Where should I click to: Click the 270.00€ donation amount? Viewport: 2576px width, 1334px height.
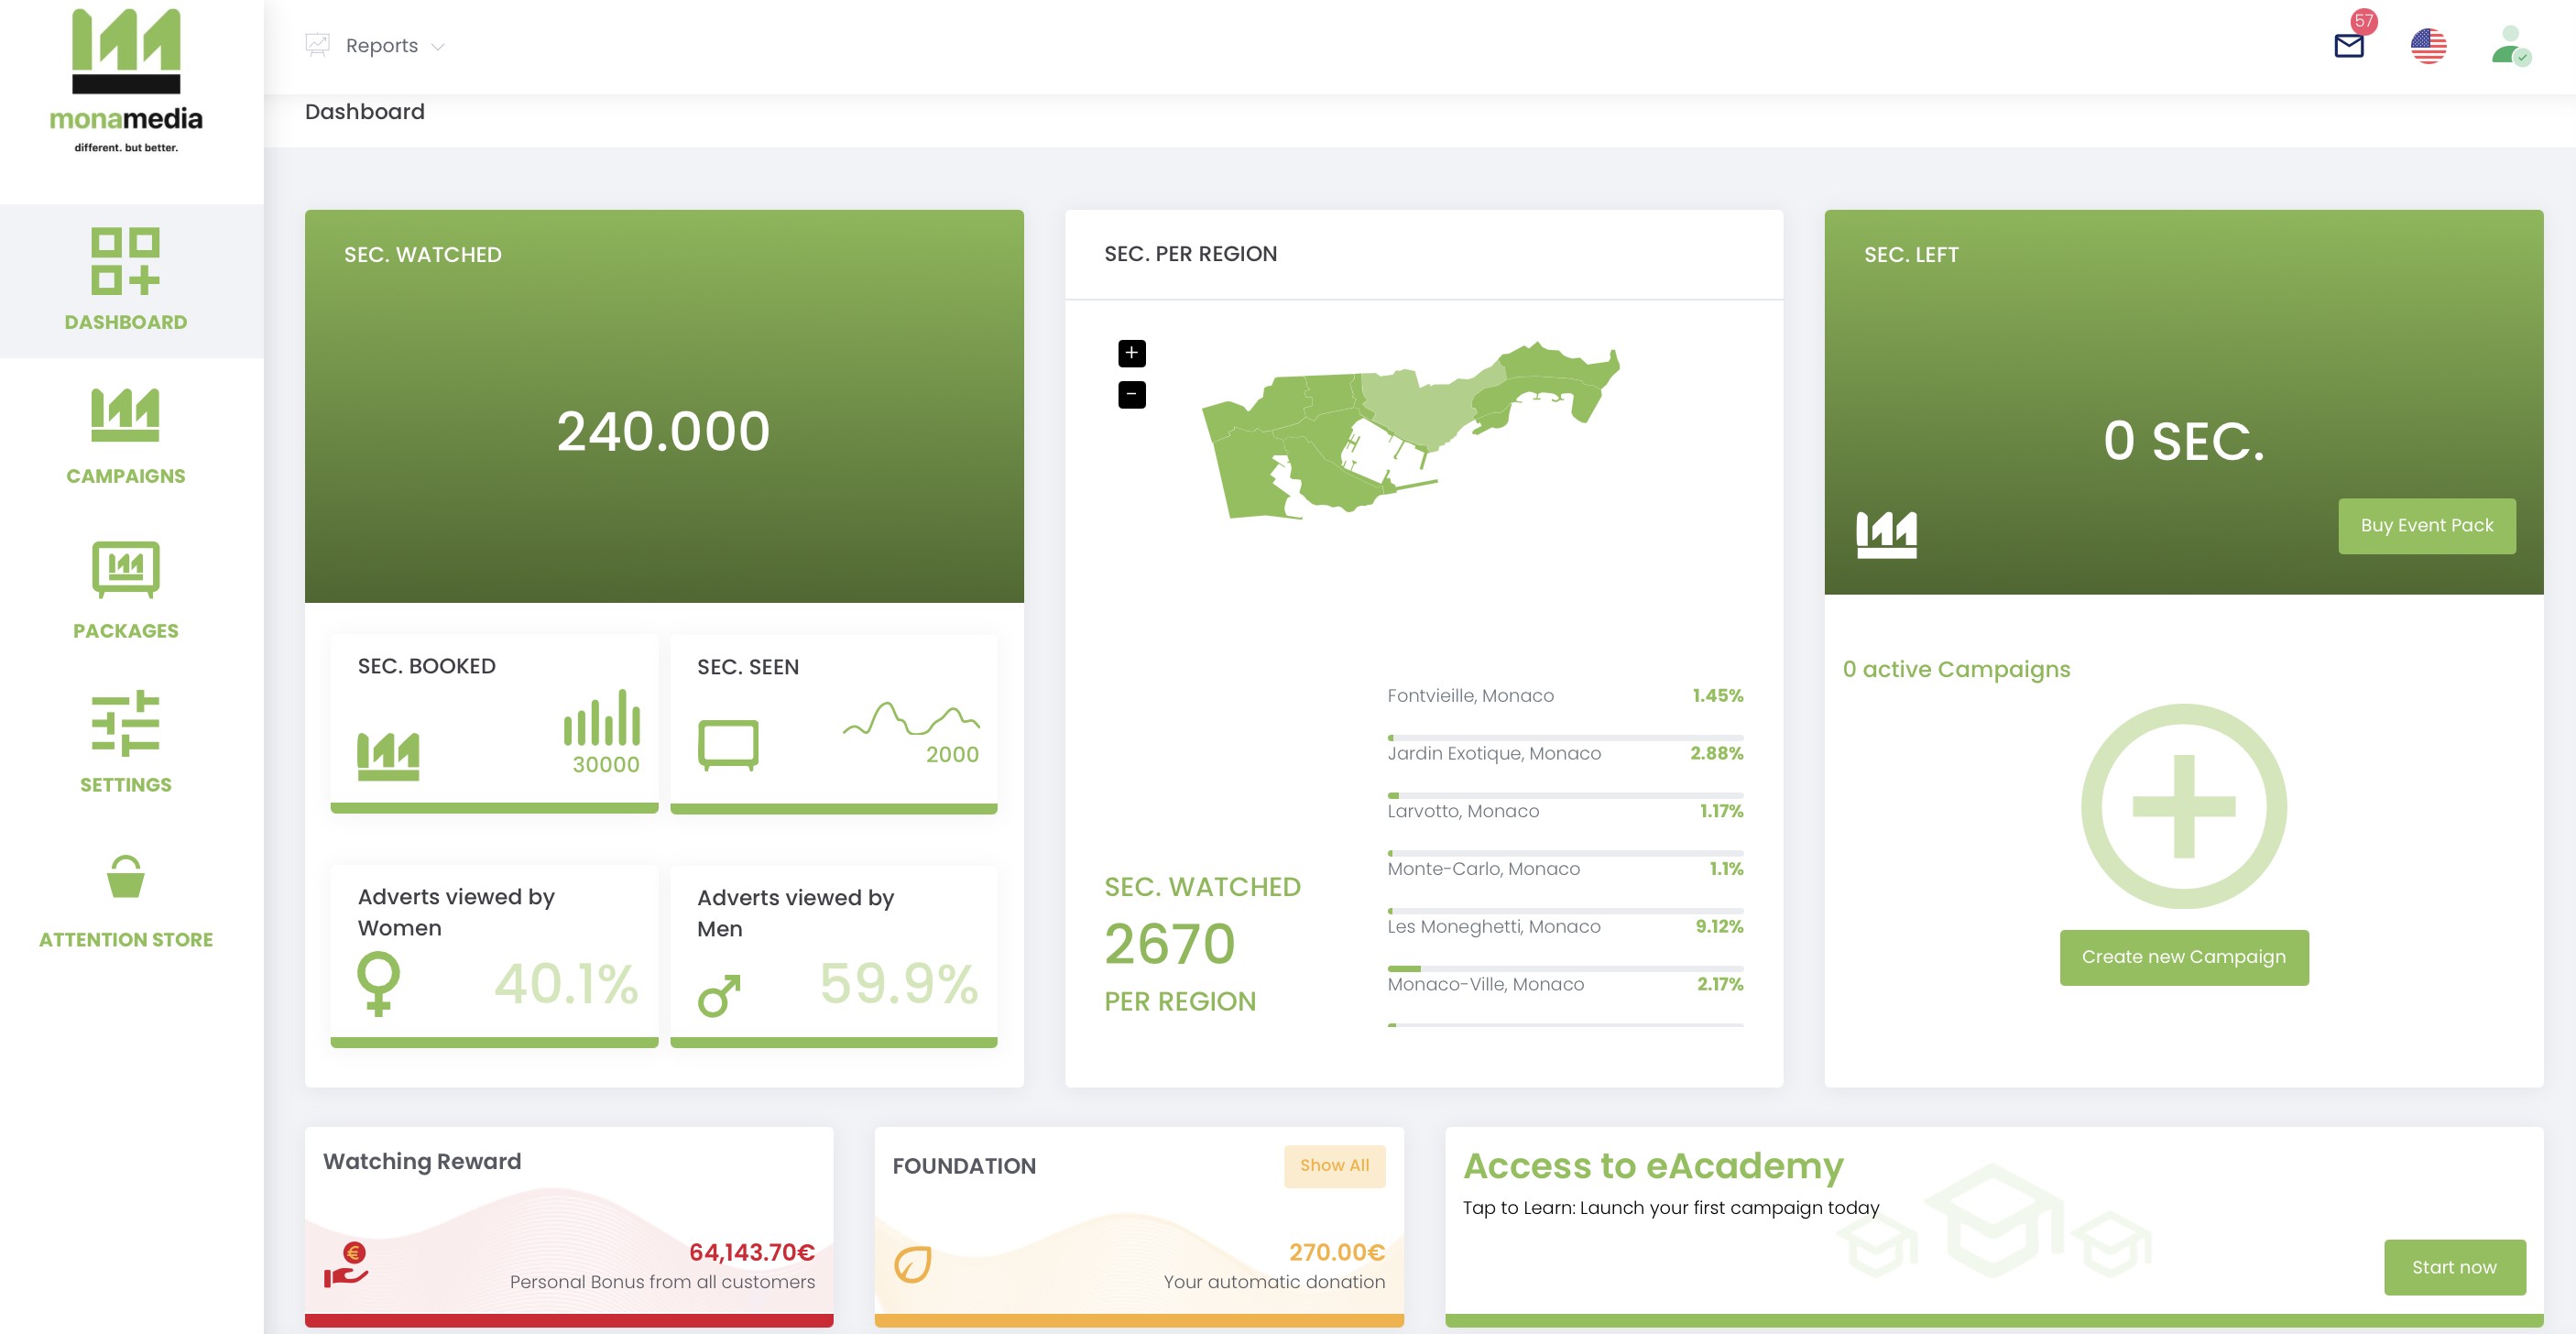[x=1337, y=1253]
